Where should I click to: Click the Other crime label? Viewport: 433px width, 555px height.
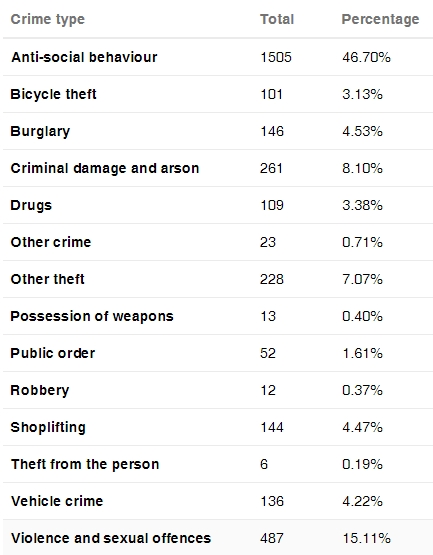[x=51, y=242]
